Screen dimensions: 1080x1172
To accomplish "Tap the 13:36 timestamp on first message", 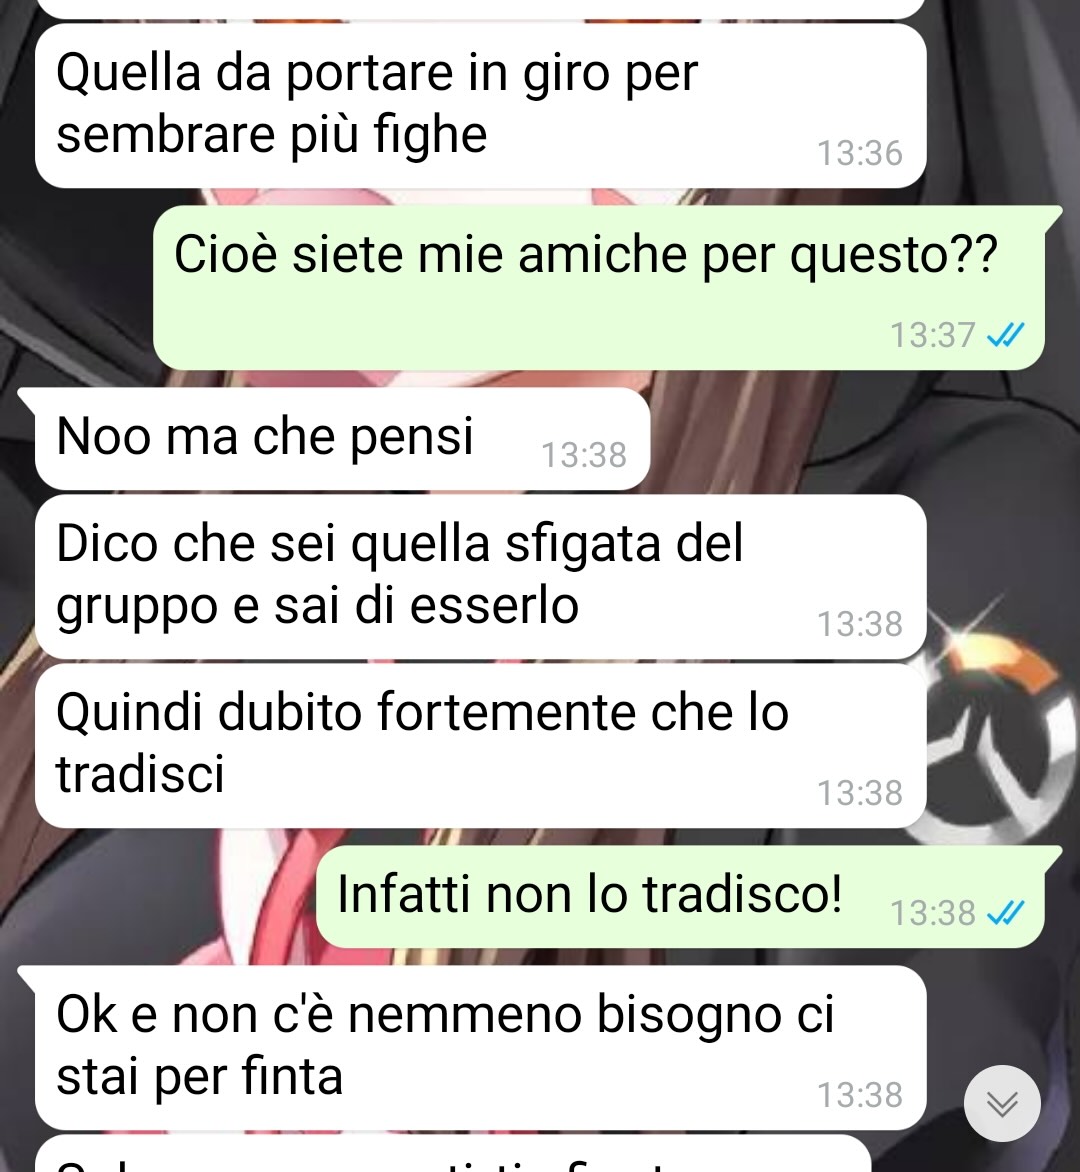I will [x=860, y=153].
